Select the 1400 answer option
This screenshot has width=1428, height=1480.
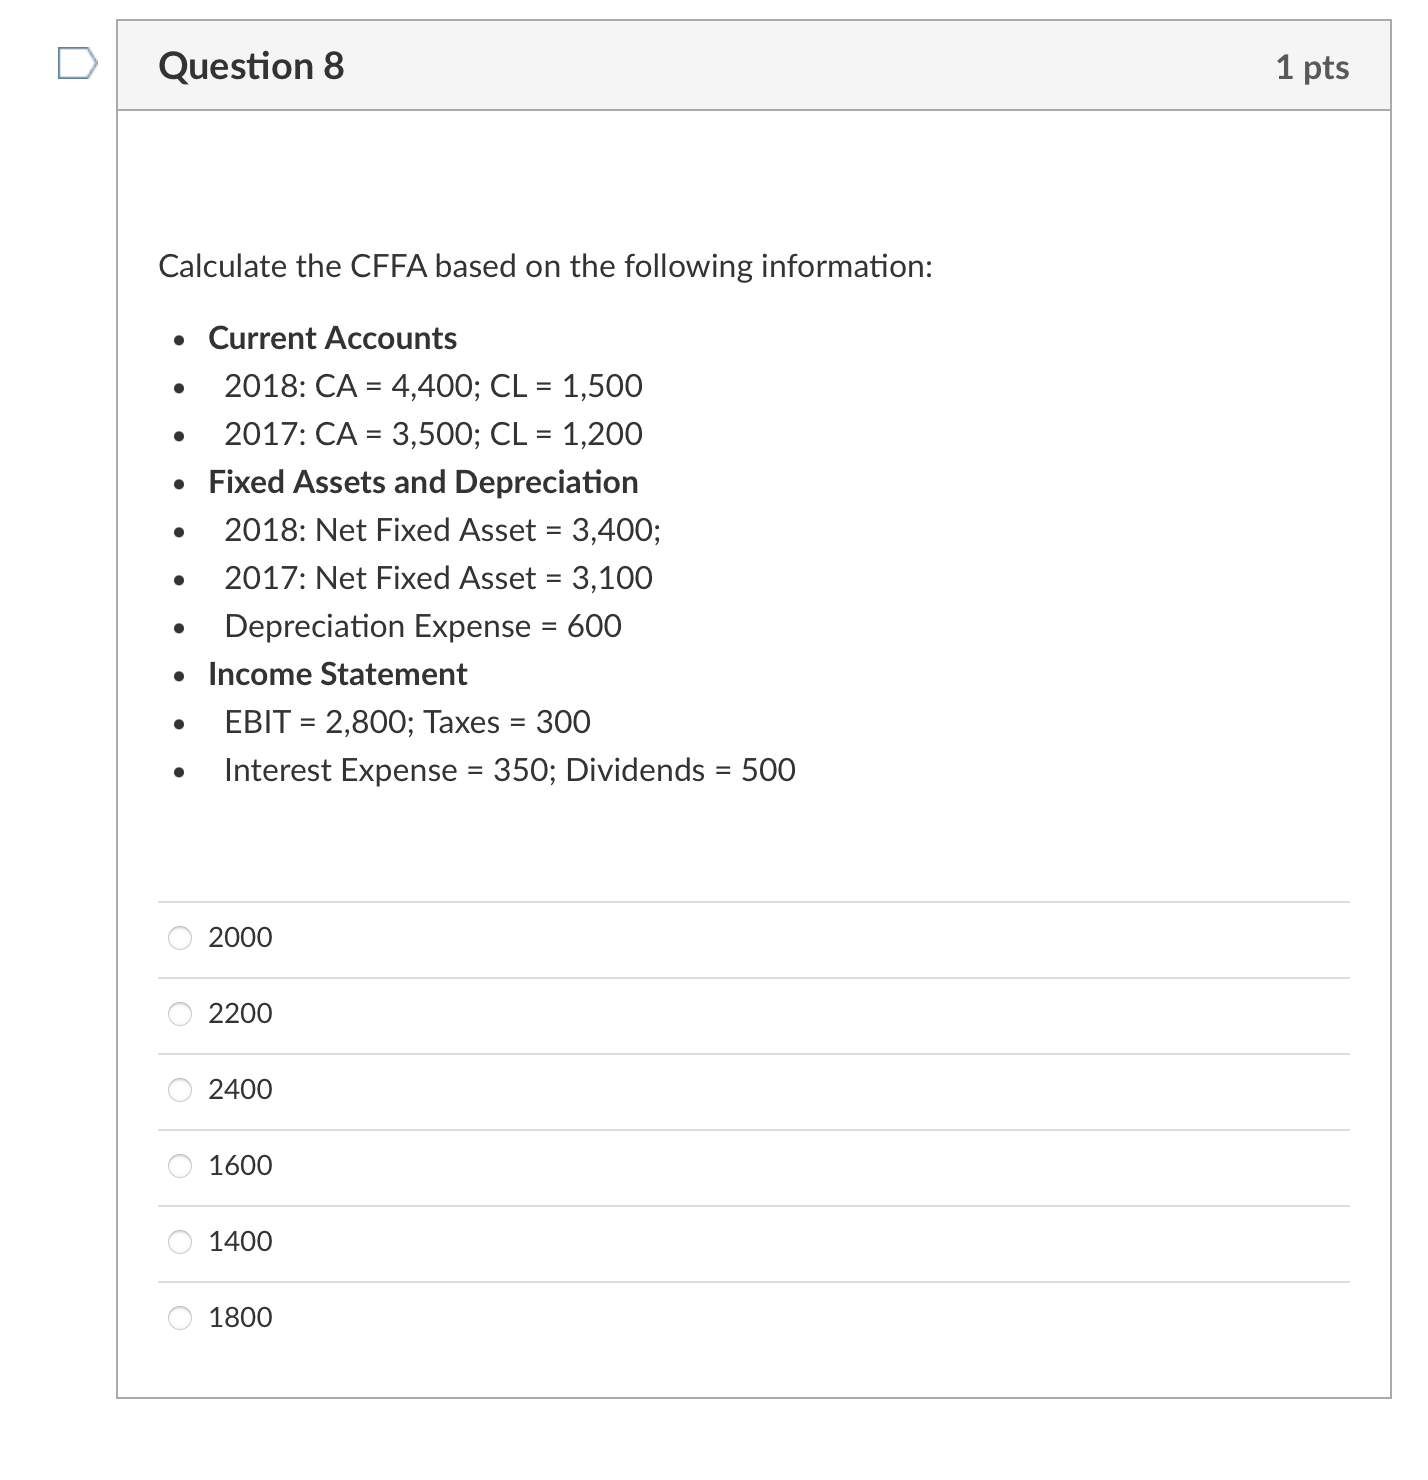238,1242
